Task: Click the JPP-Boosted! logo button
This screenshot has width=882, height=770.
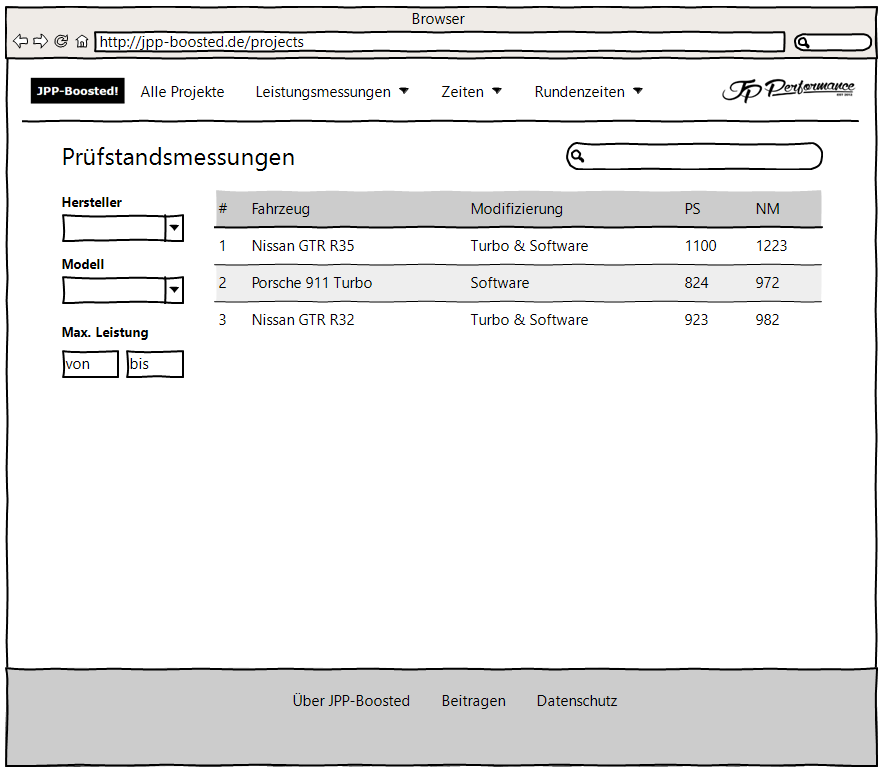Action: click(77, 90)
